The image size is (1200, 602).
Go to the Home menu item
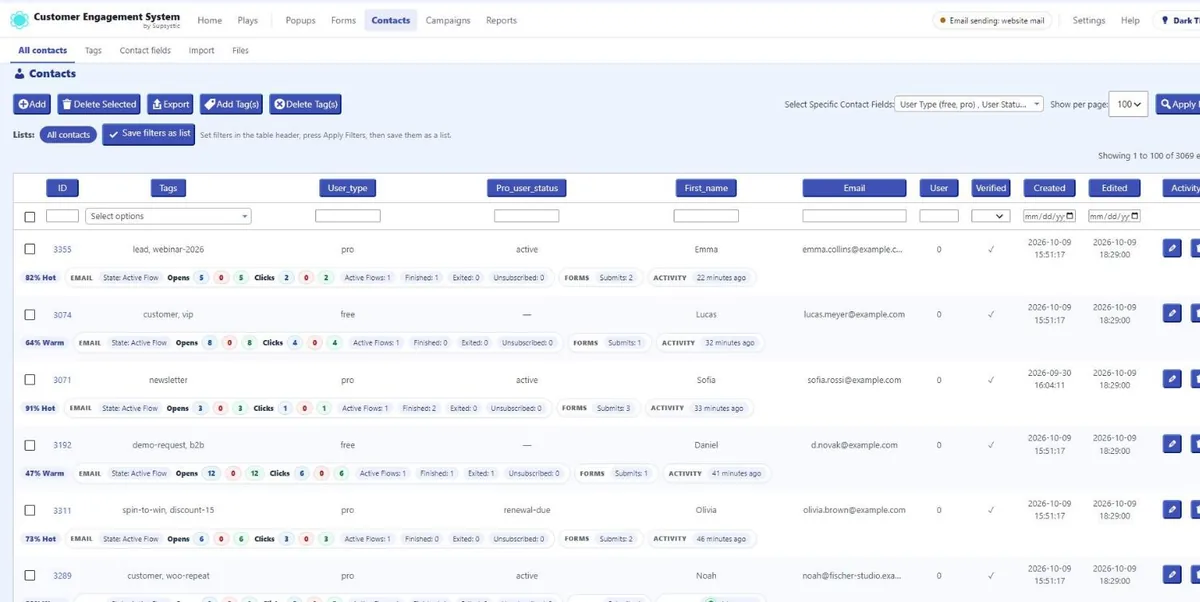(x=209, y=20)
